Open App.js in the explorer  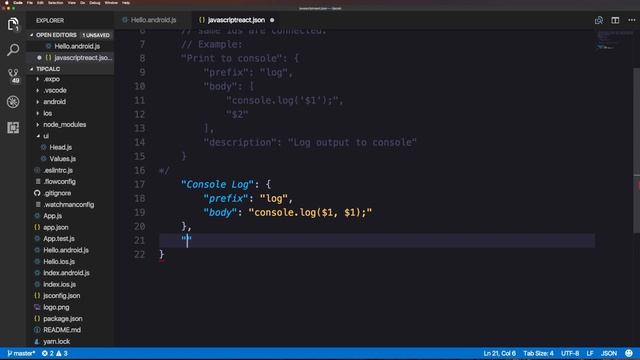coord(52,216)
